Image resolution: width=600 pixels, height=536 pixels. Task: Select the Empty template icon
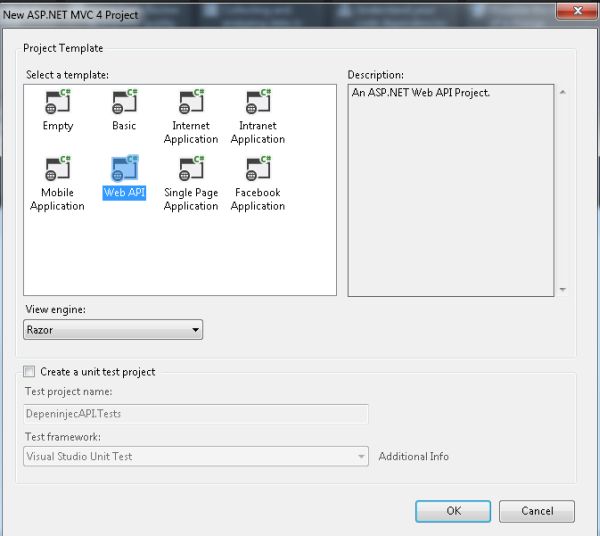tap(58, 102)
